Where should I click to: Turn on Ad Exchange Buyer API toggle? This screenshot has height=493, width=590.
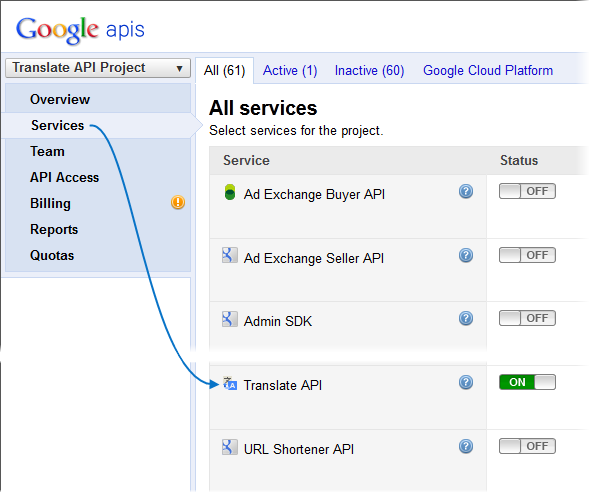pos(527,191)
